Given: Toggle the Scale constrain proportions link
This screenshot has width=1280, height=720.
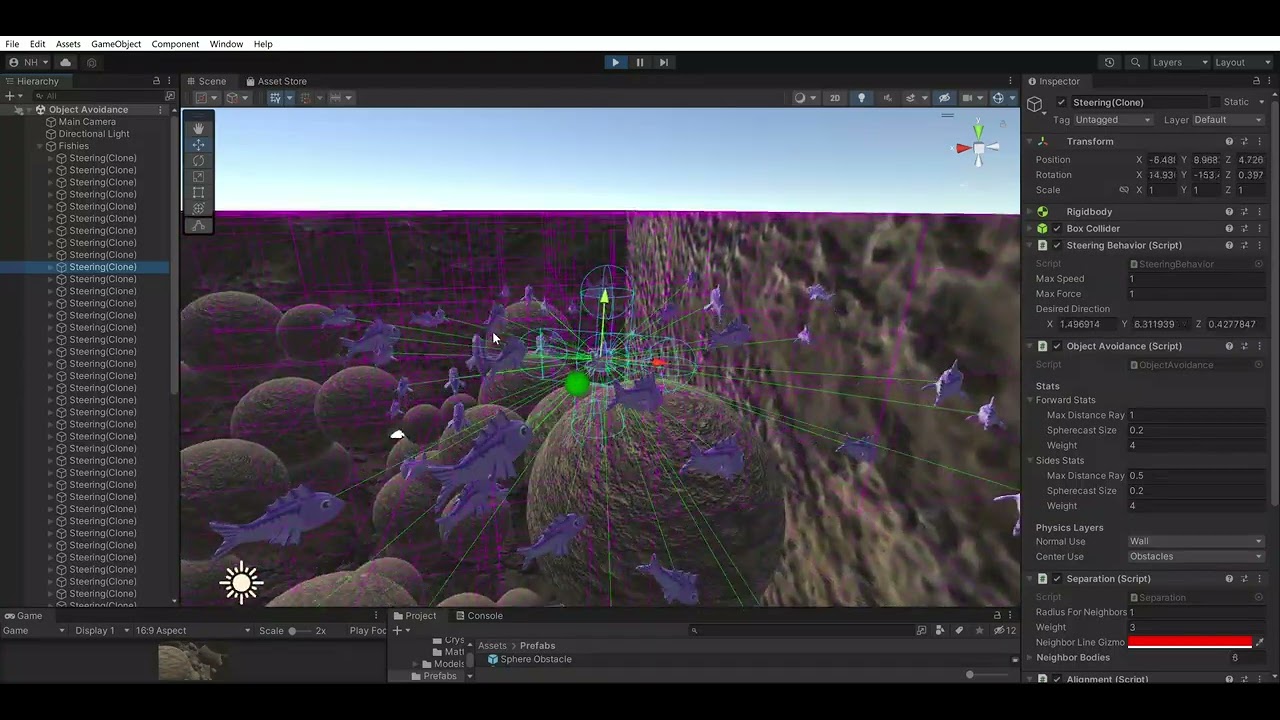Looking at the screenshot, I should [1124, 190].
